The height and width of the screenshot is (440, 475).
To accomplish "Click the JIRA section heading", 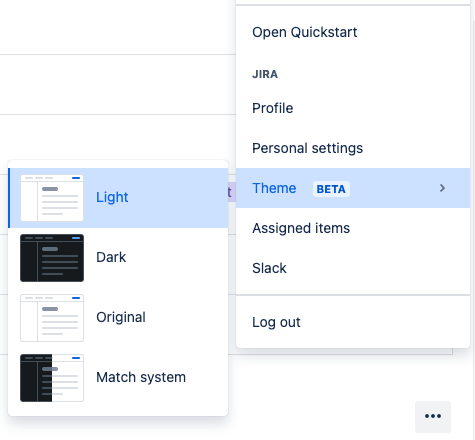I will click(x=265, y=74).
